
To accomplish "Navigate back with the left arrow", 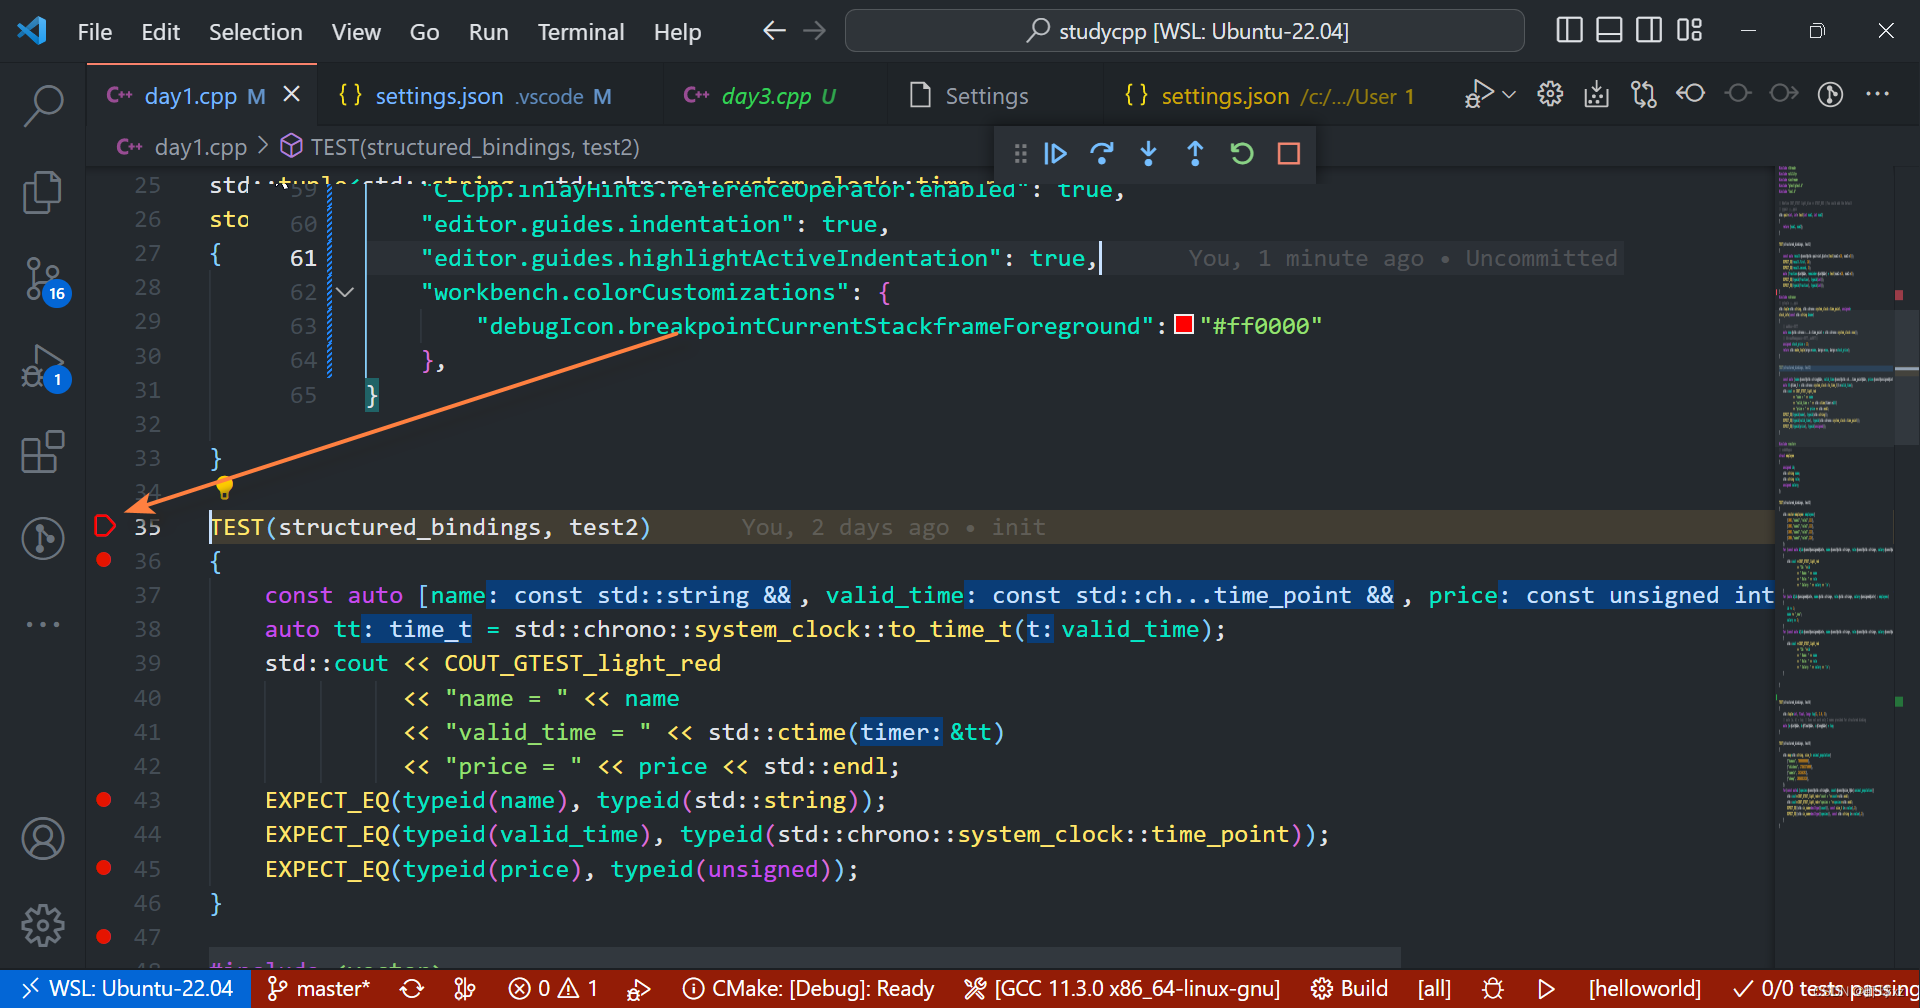I will tap(774, 31).
